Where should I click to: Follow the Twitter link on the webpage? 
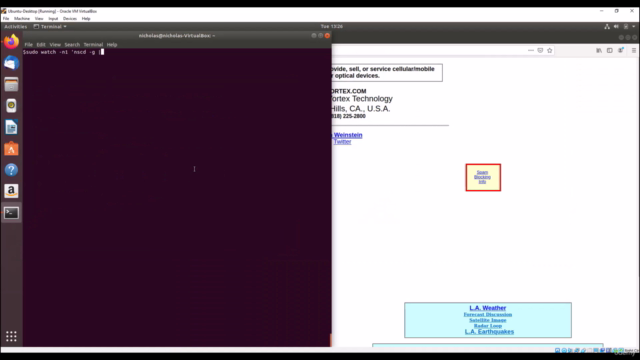(x=342, y=142)
